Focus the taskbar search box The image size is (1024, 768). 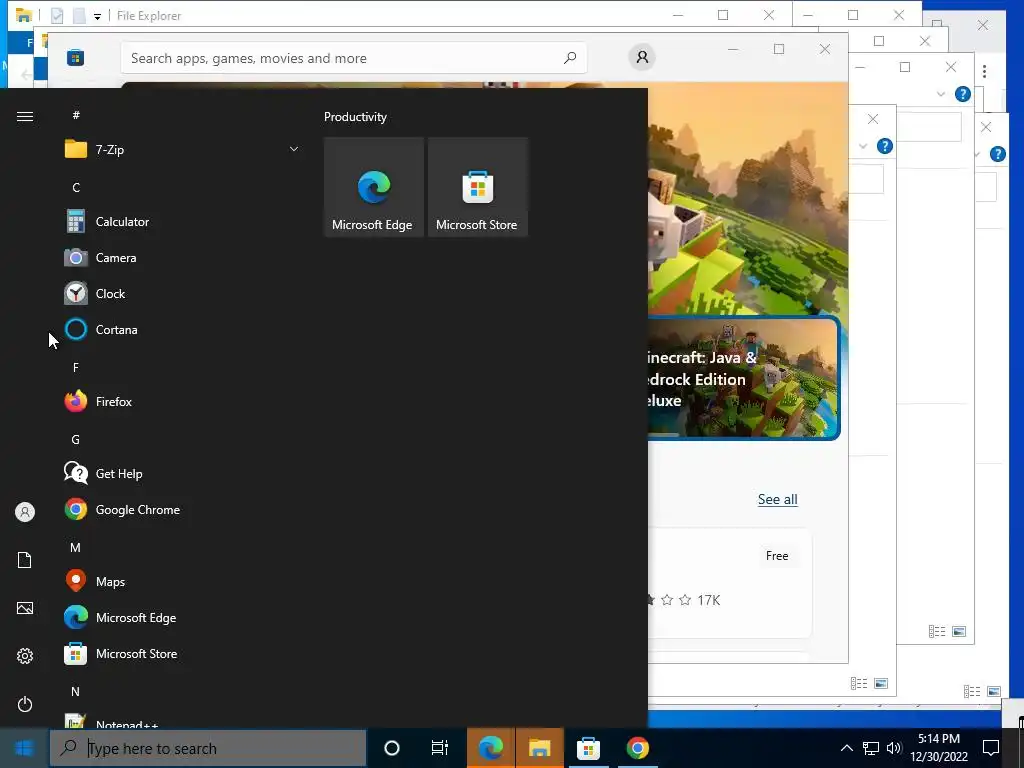[x=208, y=748]
